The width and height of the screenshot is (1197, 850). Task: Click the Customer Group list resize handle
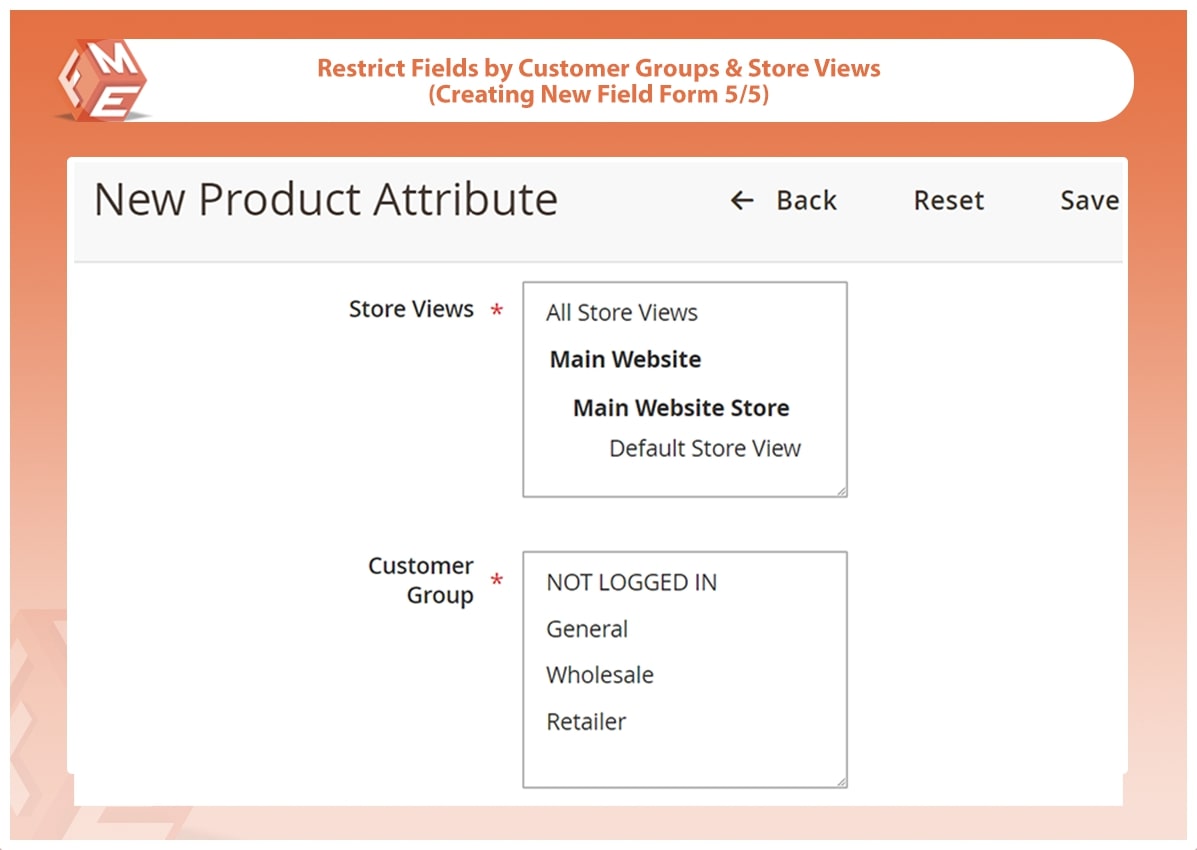(841, 782)
